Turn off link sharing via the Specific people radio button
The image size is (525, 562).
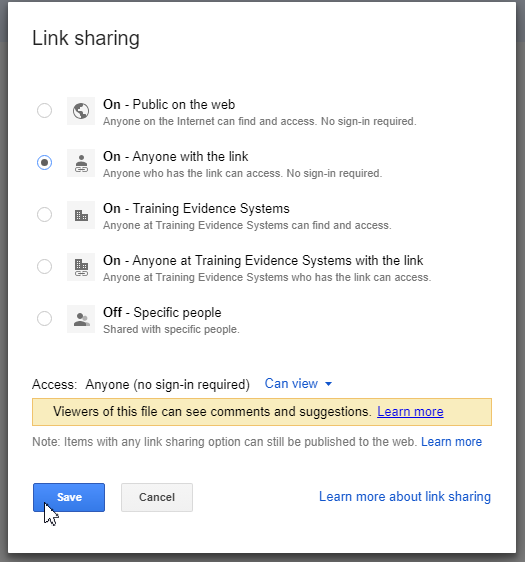pyautogui.click(x=44, y=318)
